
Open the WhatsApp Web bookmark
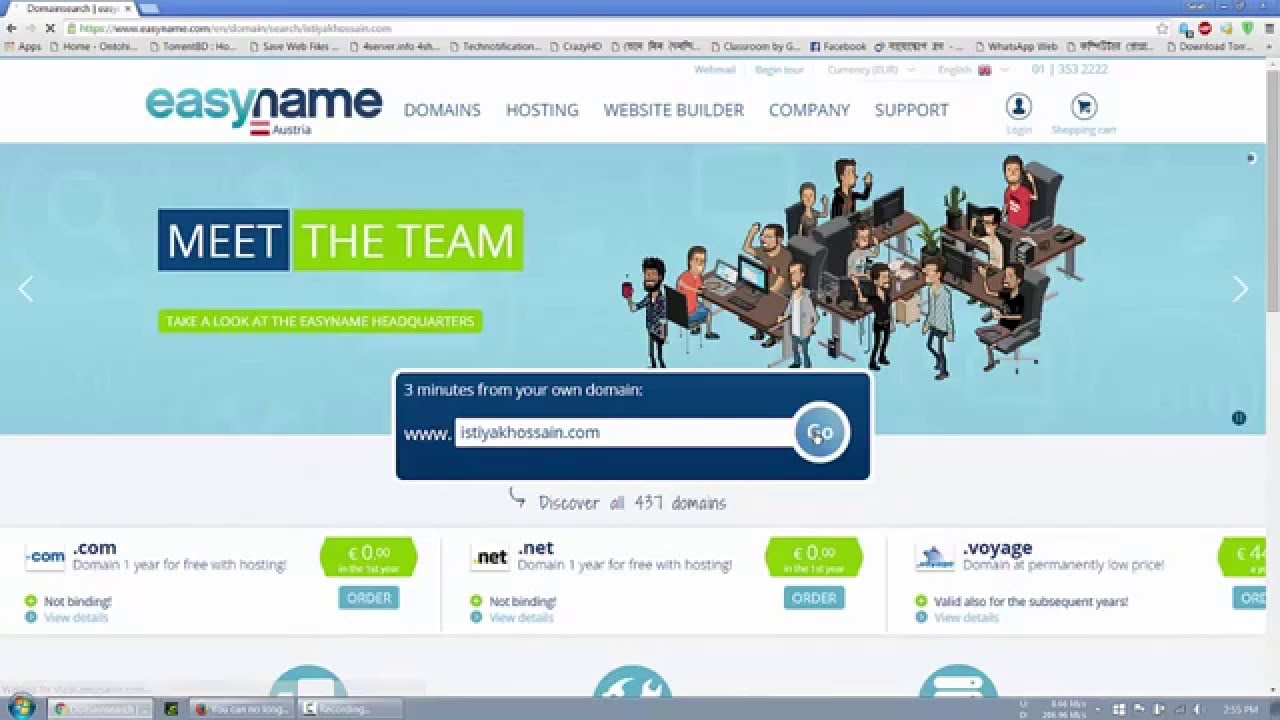coord(1015,46)
